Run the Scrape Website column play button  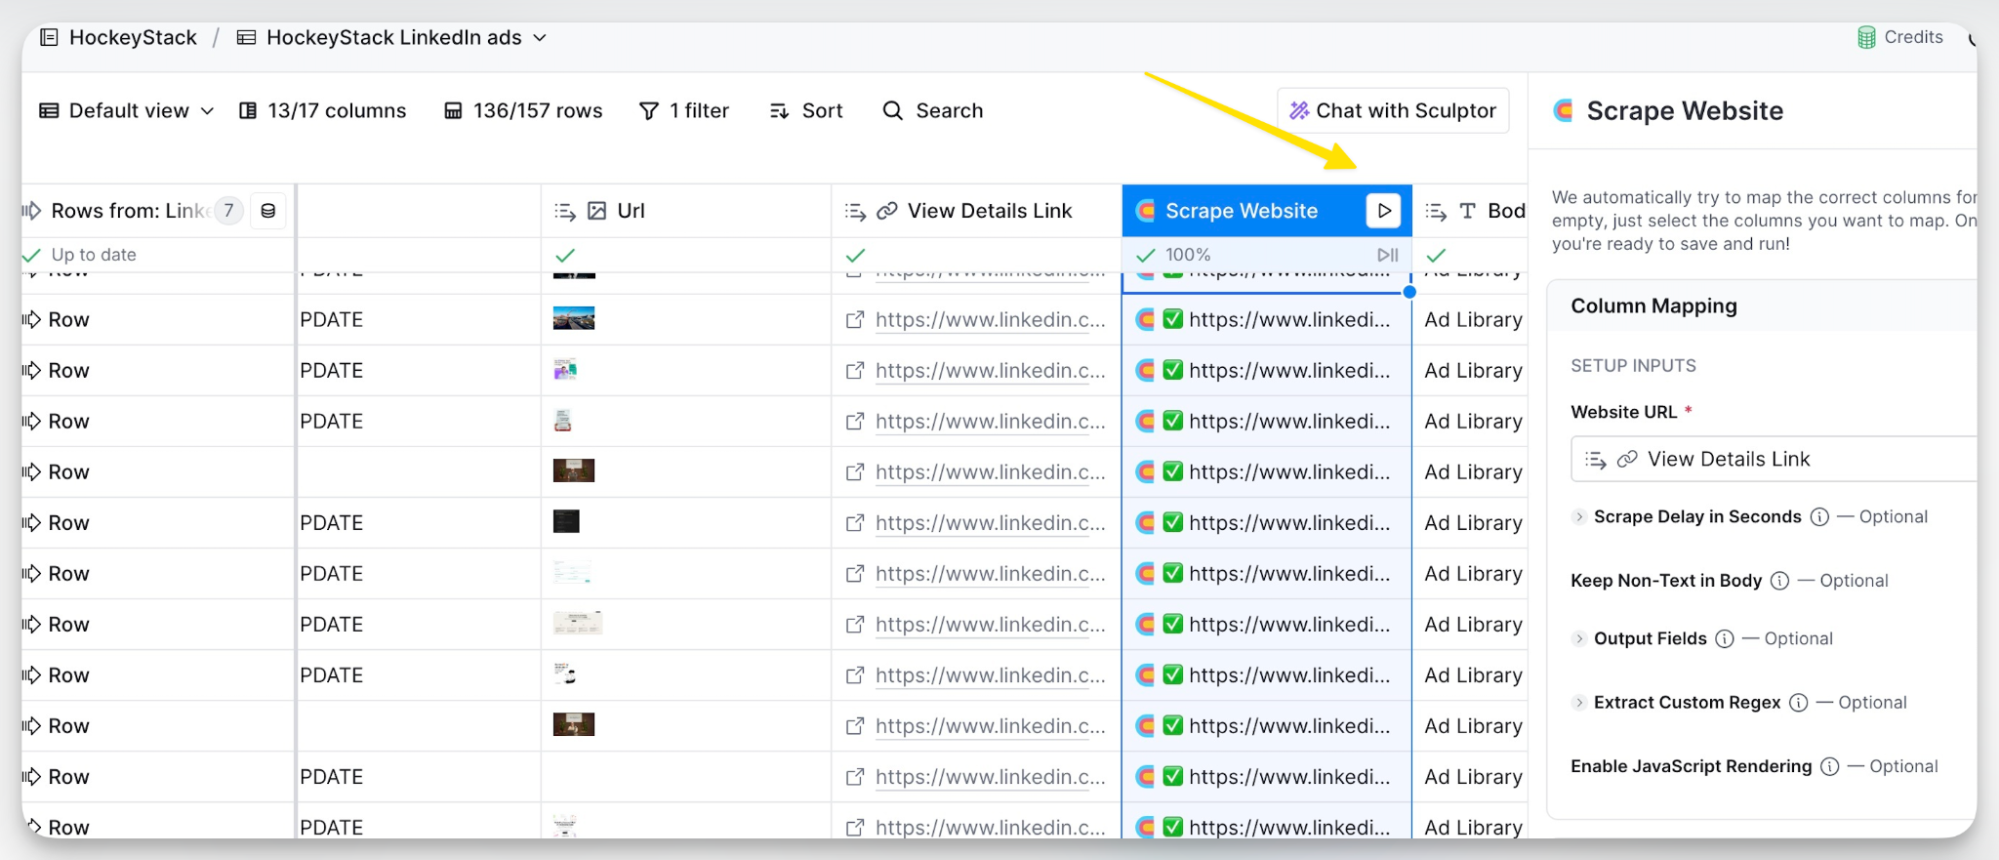point(1383,211)
